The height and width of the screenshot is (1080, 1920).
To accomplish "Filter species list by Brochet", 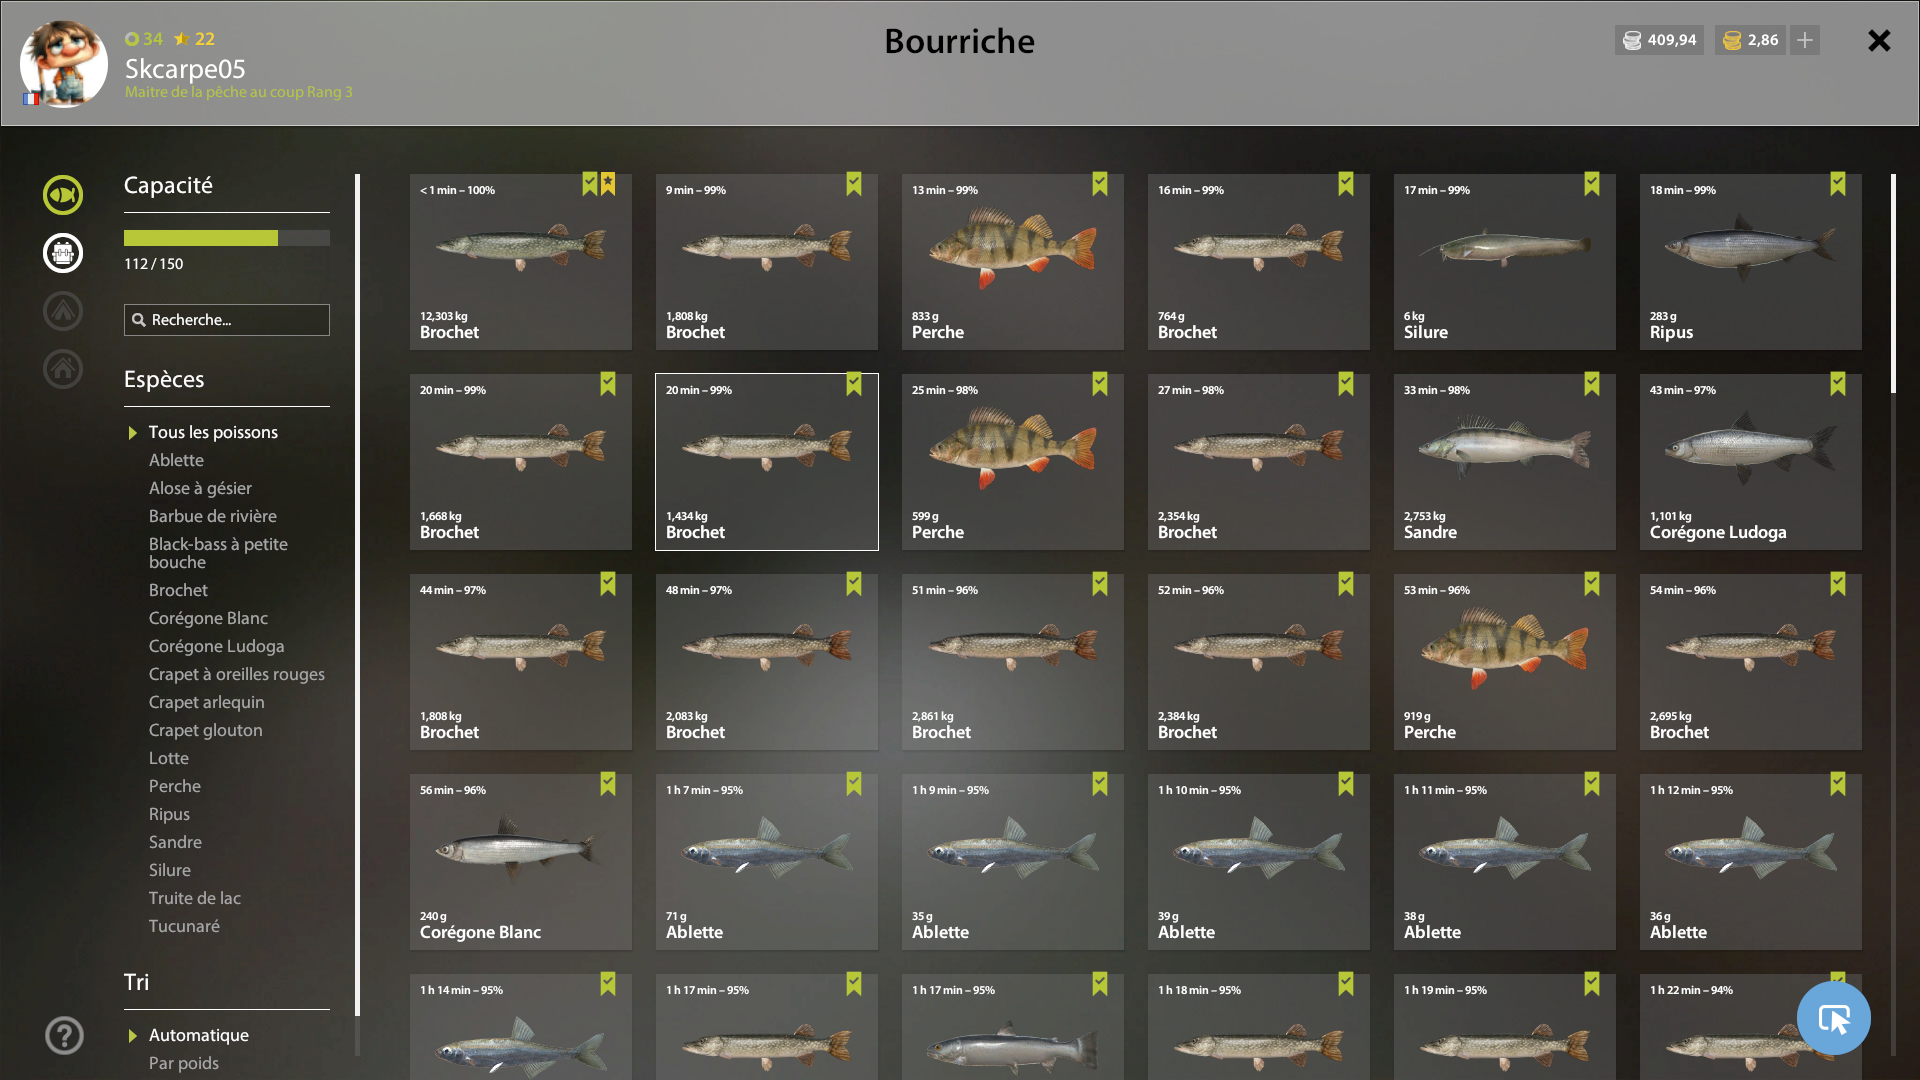I will pos(178,590).
